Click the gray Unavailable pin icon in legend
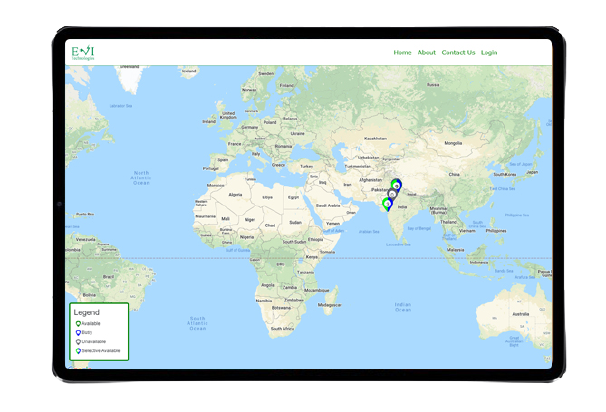This screenshot has height=412, width=606. [x=77, y=342]
